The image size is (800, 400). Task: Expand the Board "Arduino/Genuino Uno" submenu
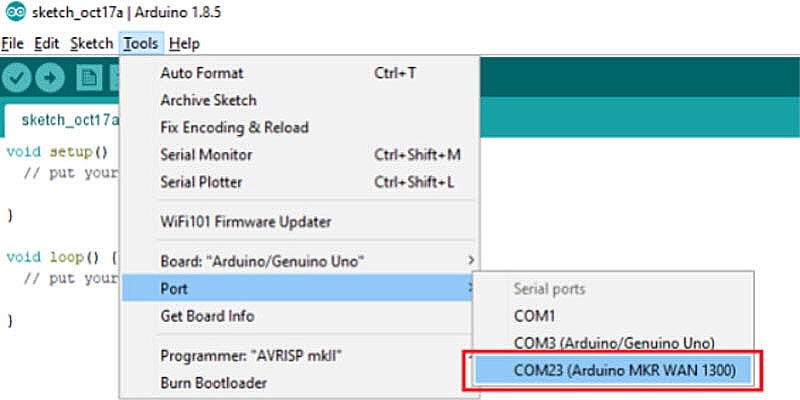[262, 261]
